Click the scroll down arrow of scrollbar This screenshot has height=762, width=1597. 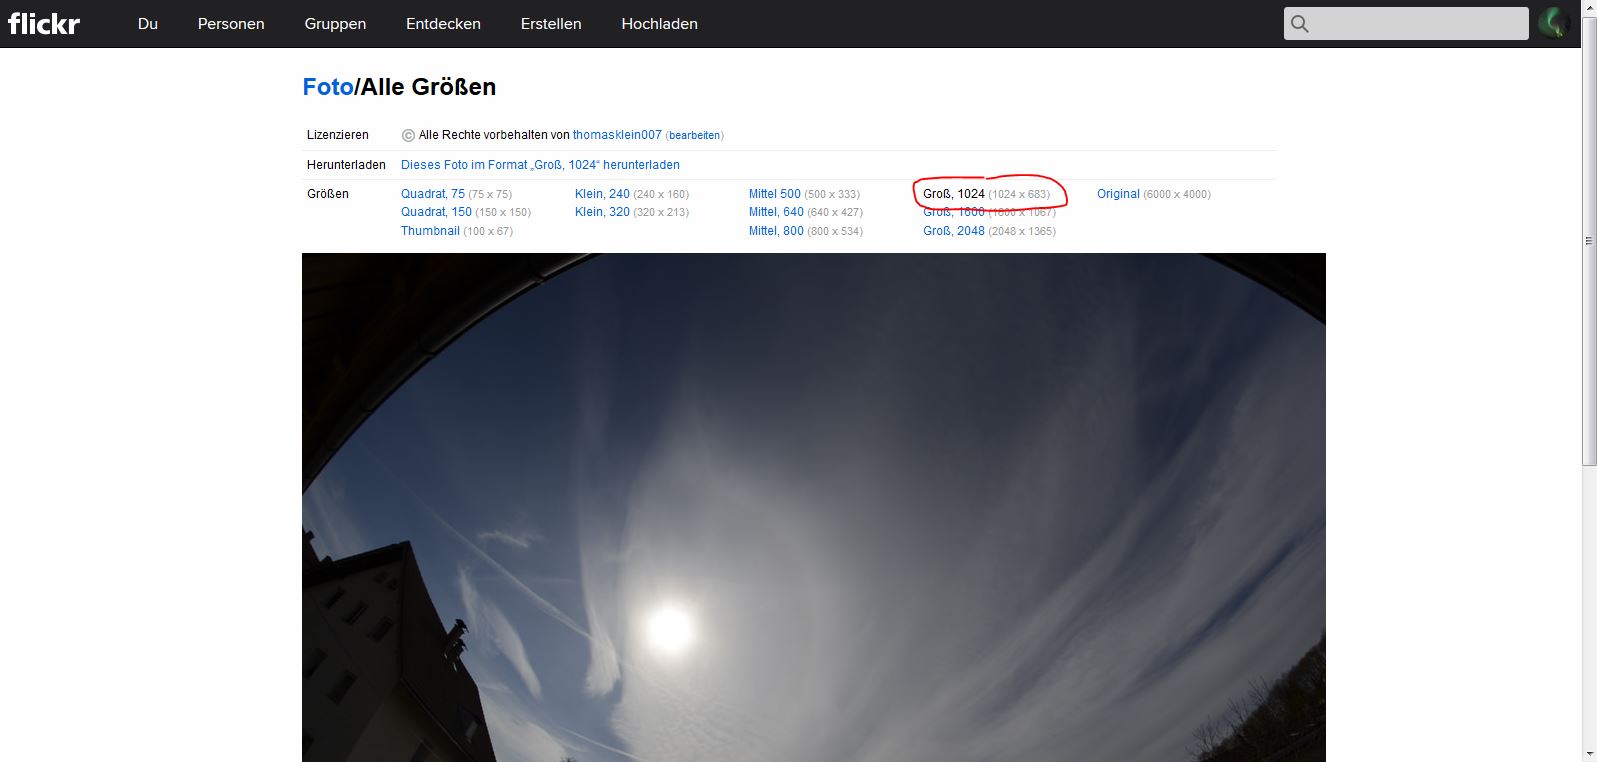[x=1589, y=753]
